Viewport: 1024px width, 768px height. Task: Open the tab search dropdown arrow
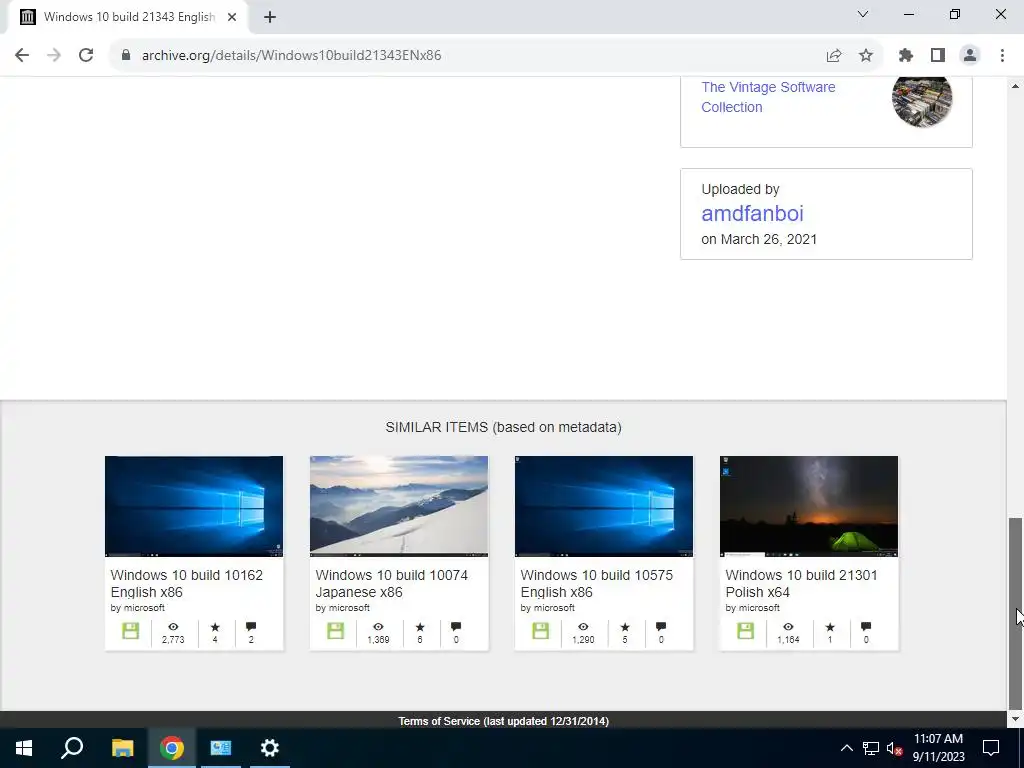pos(863,14)
